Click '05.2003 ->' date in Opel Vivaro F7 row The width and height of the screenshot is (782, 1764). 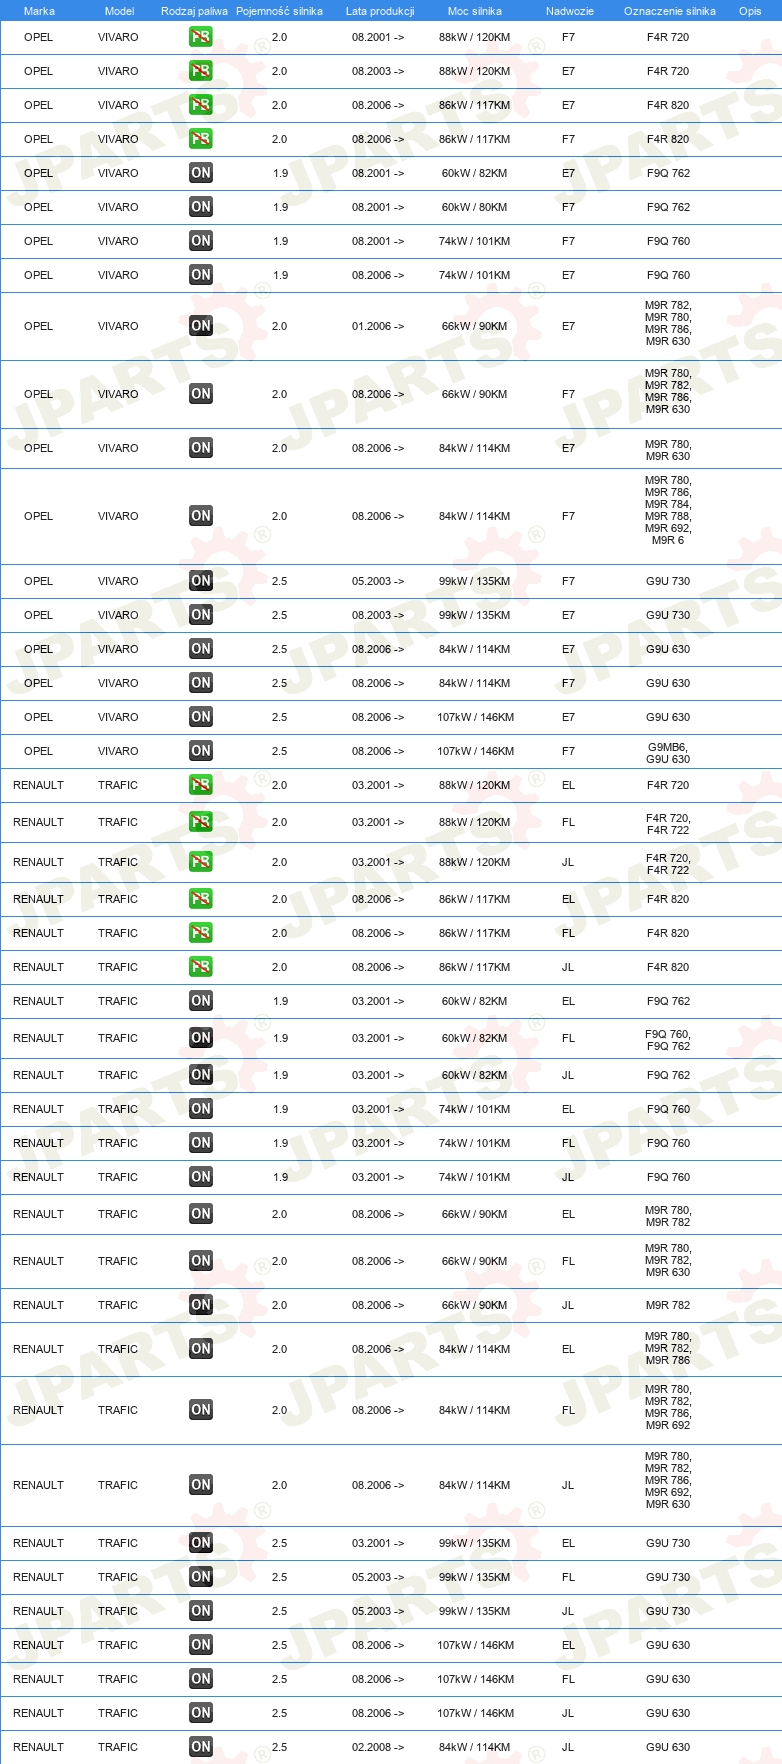[378, 581]
